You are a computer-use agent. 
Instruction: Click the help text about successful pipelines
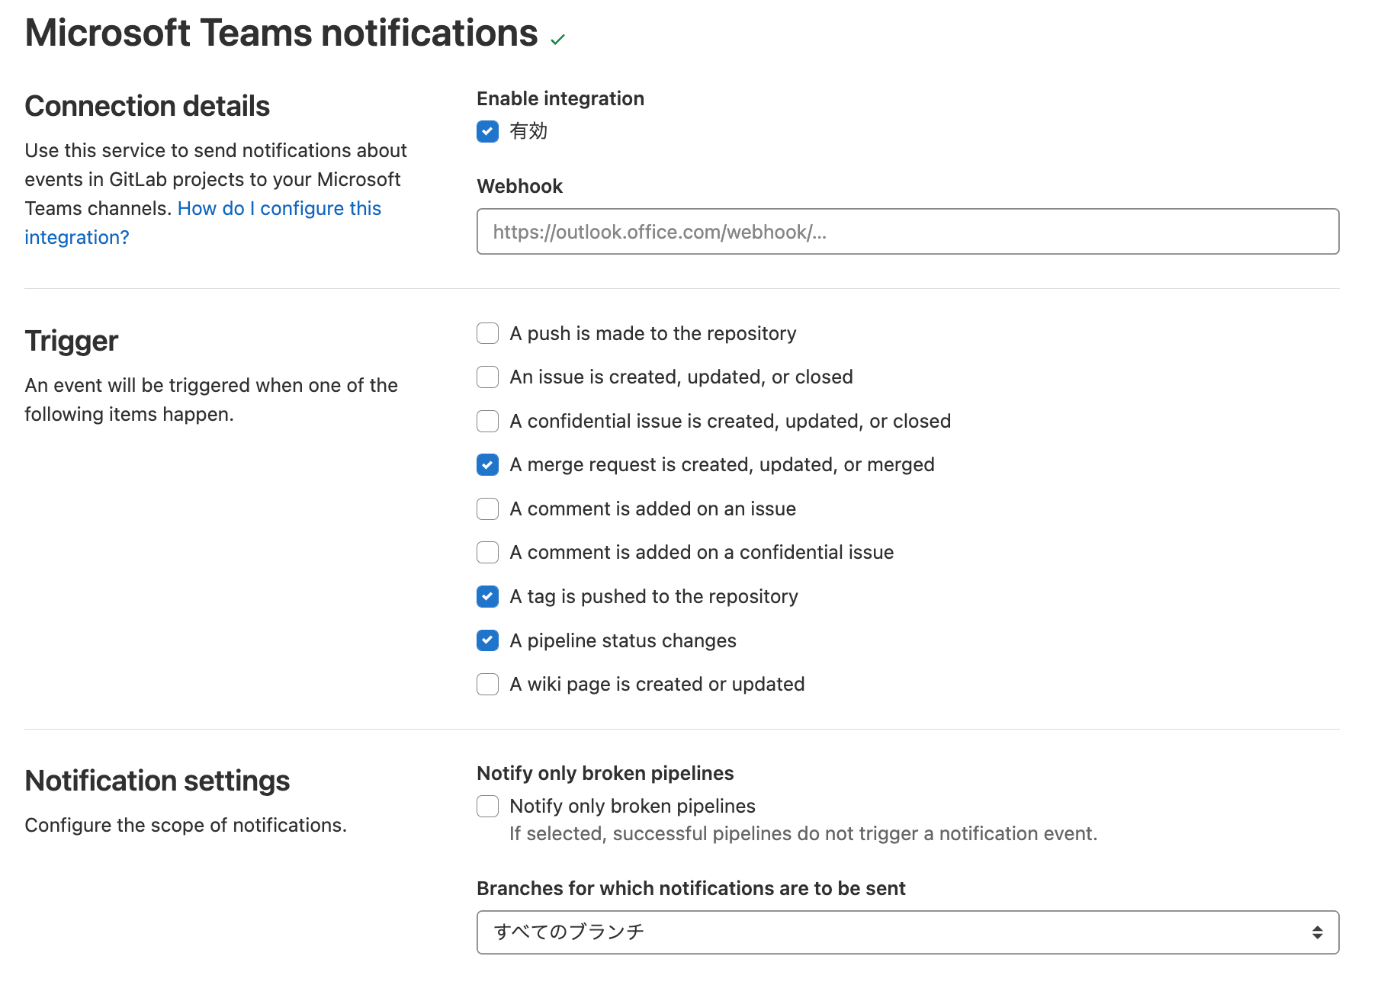point(803,834)
